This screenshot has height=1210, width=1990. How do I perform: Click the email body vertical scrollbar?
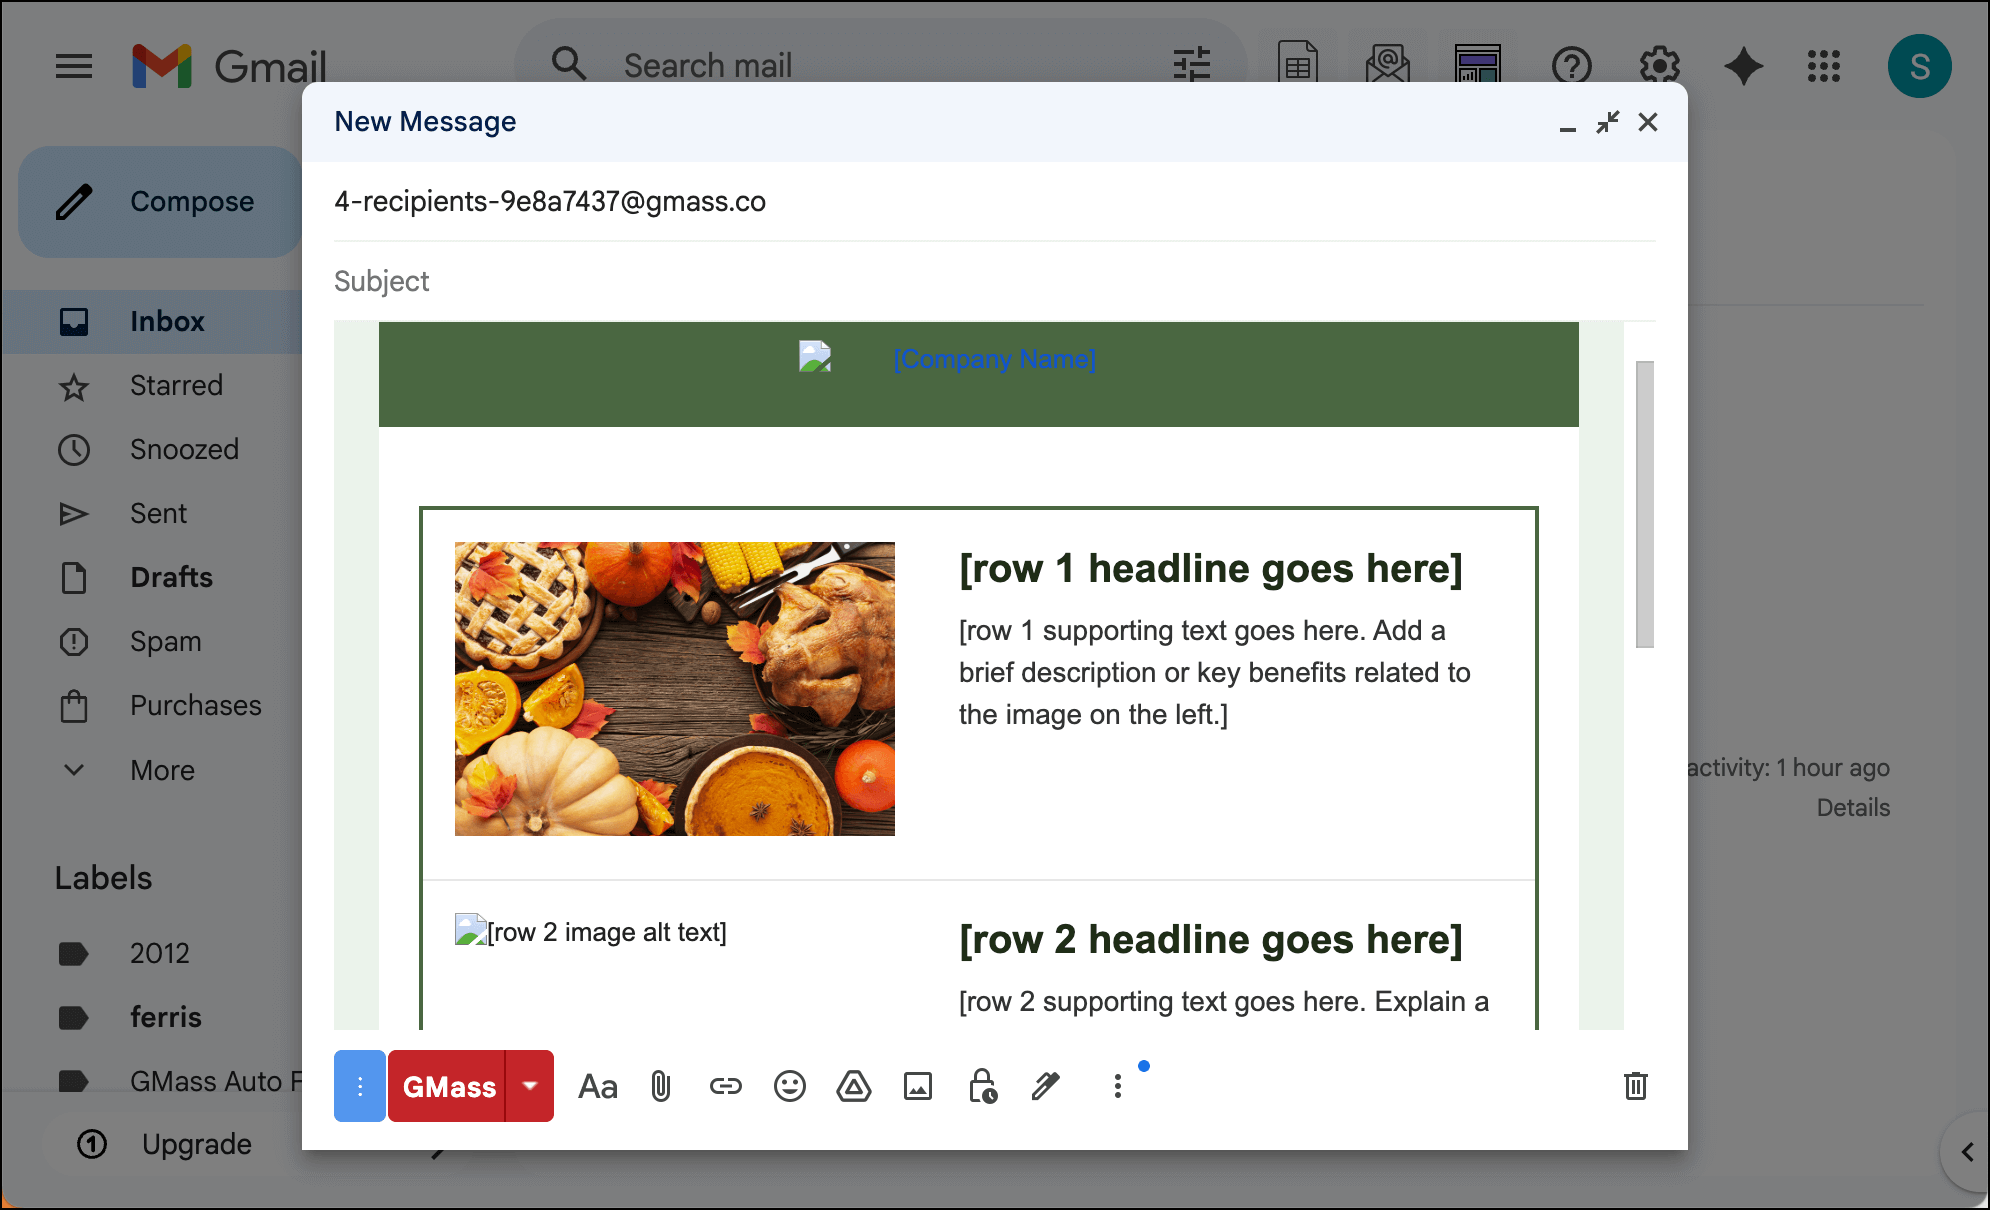(x=1644, y=505)
